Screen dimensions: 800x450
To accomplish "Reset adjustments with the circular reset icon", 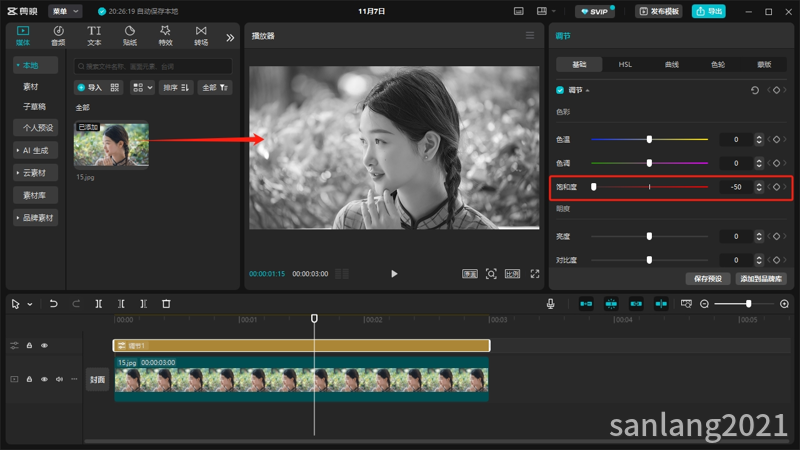I will [755, 90].
